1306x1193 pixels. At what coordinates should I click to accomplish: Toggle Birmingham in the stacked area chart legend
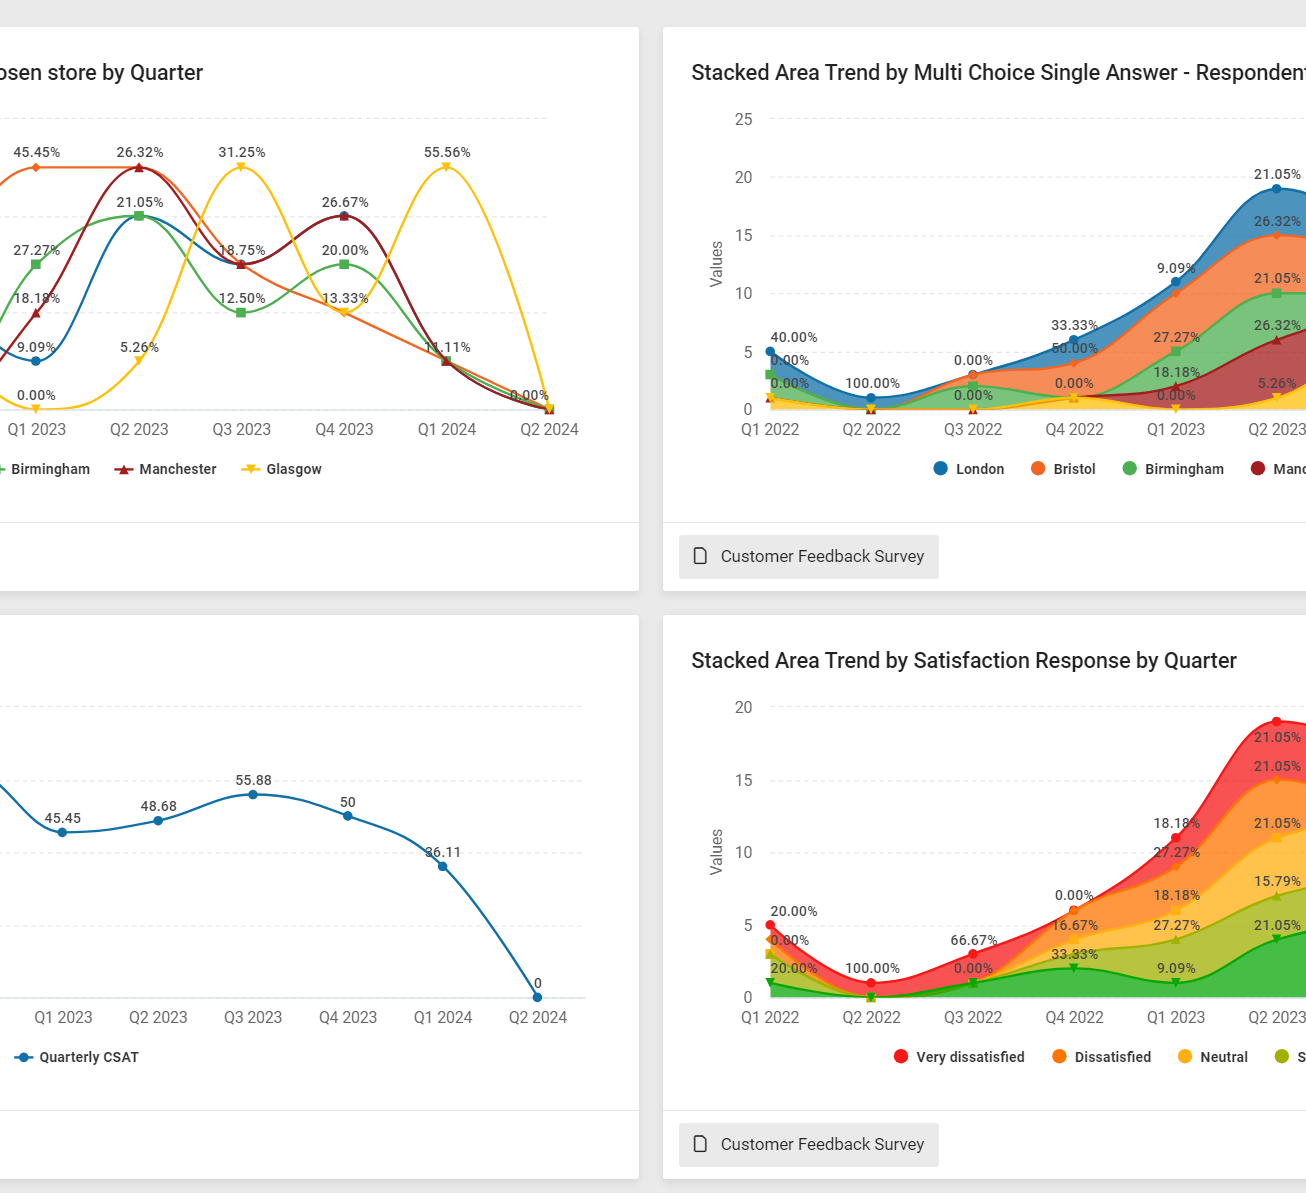pos(1183,469)
